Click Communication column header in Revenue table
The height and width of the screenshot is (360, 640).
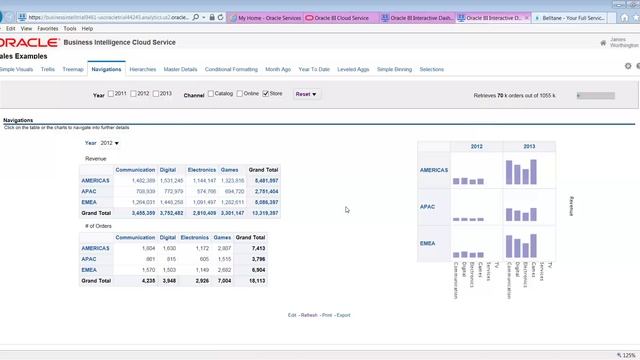point(135,170)
